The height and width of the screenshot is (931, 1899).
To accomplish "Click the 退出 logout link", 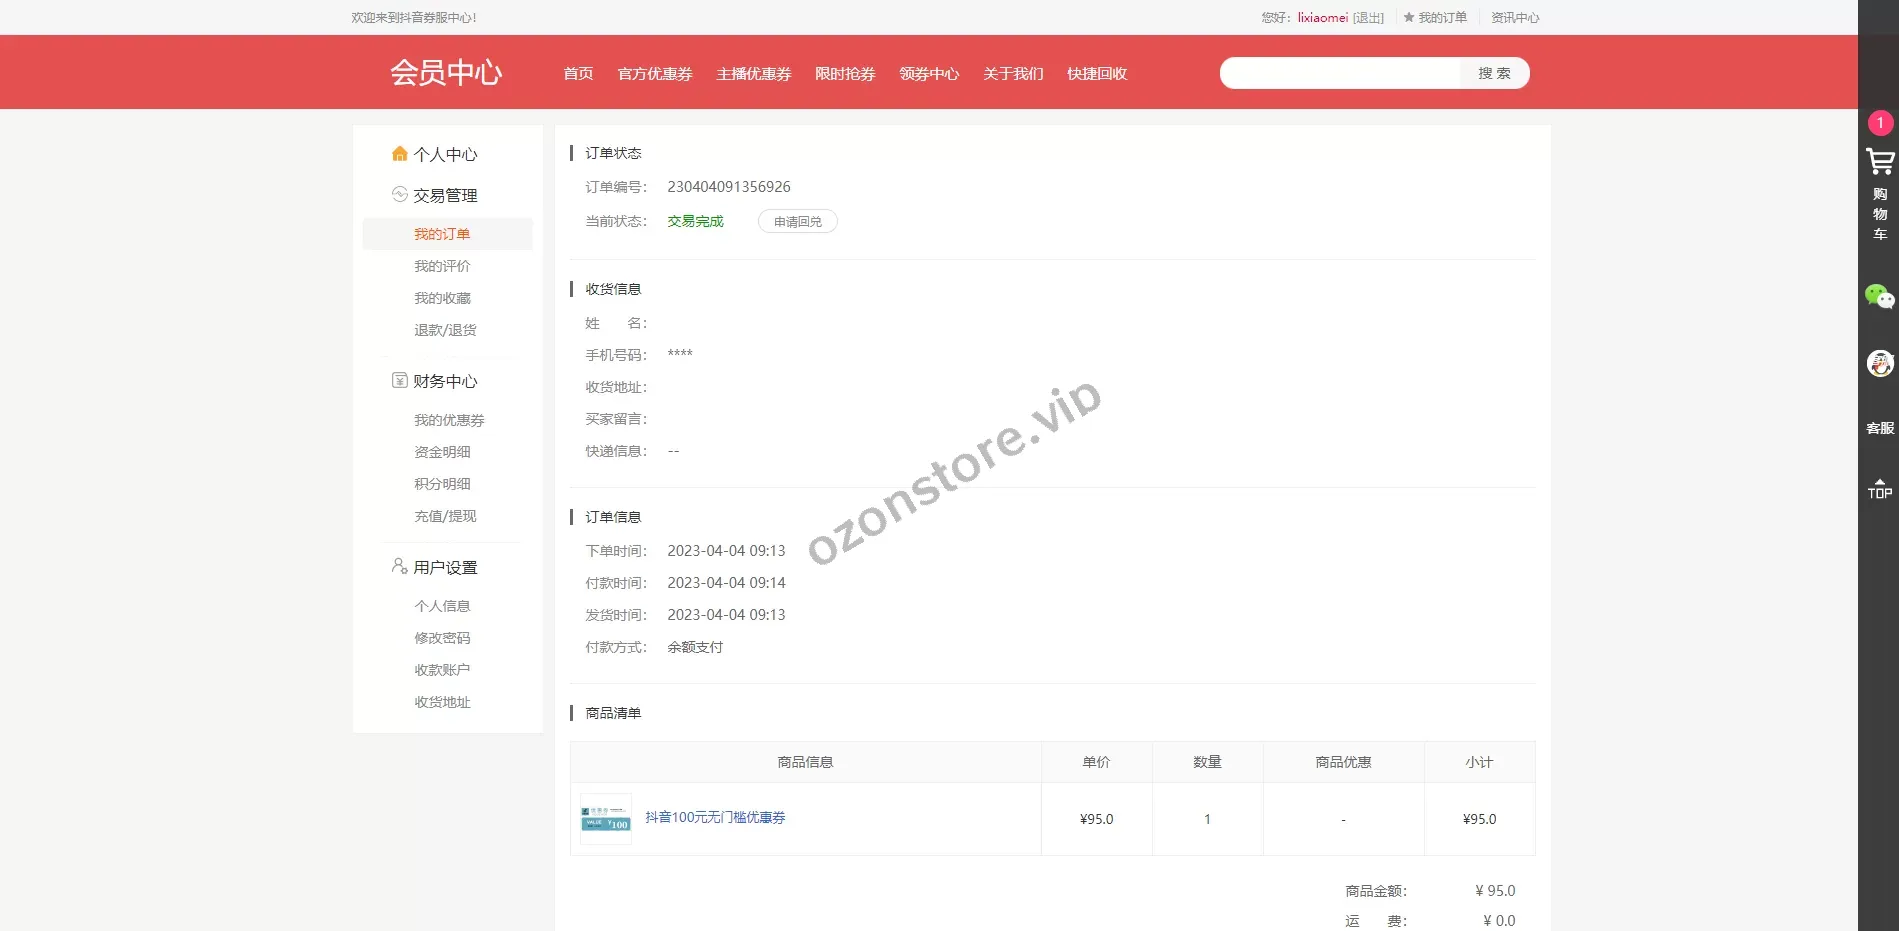I will coord(1368,18).
